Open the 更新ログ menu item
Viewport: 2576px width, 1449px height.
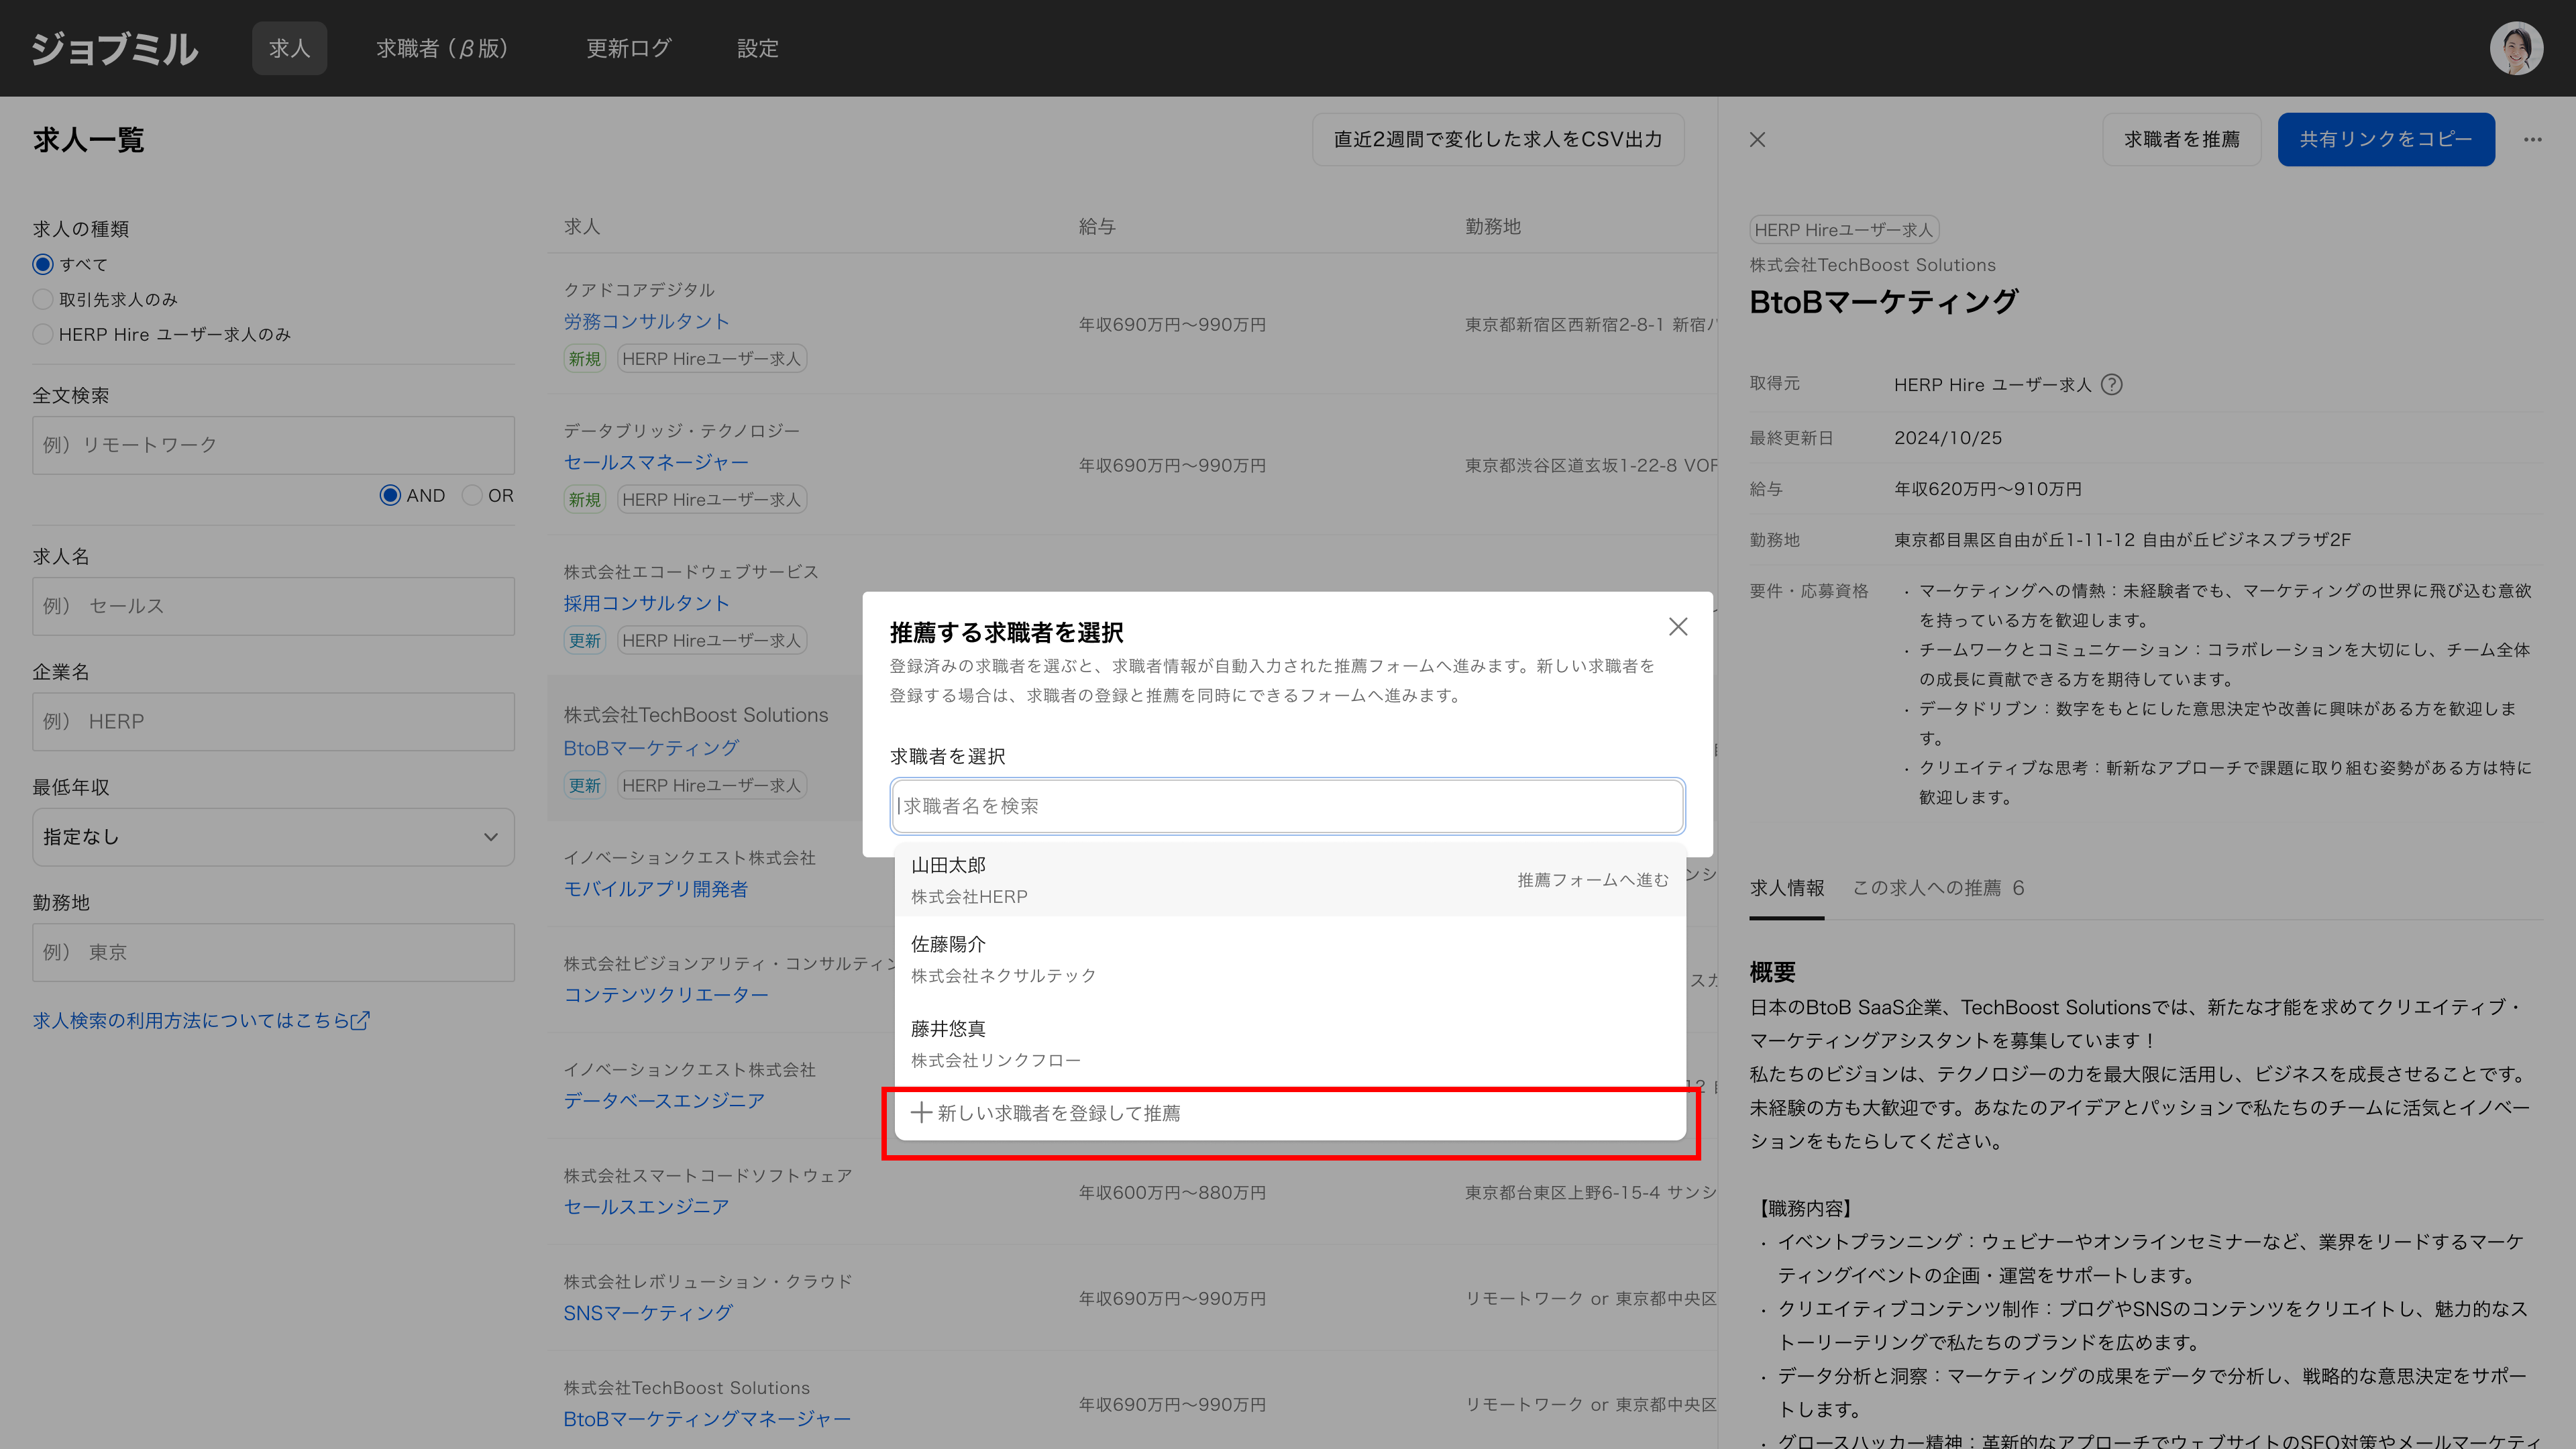point(628,48)
